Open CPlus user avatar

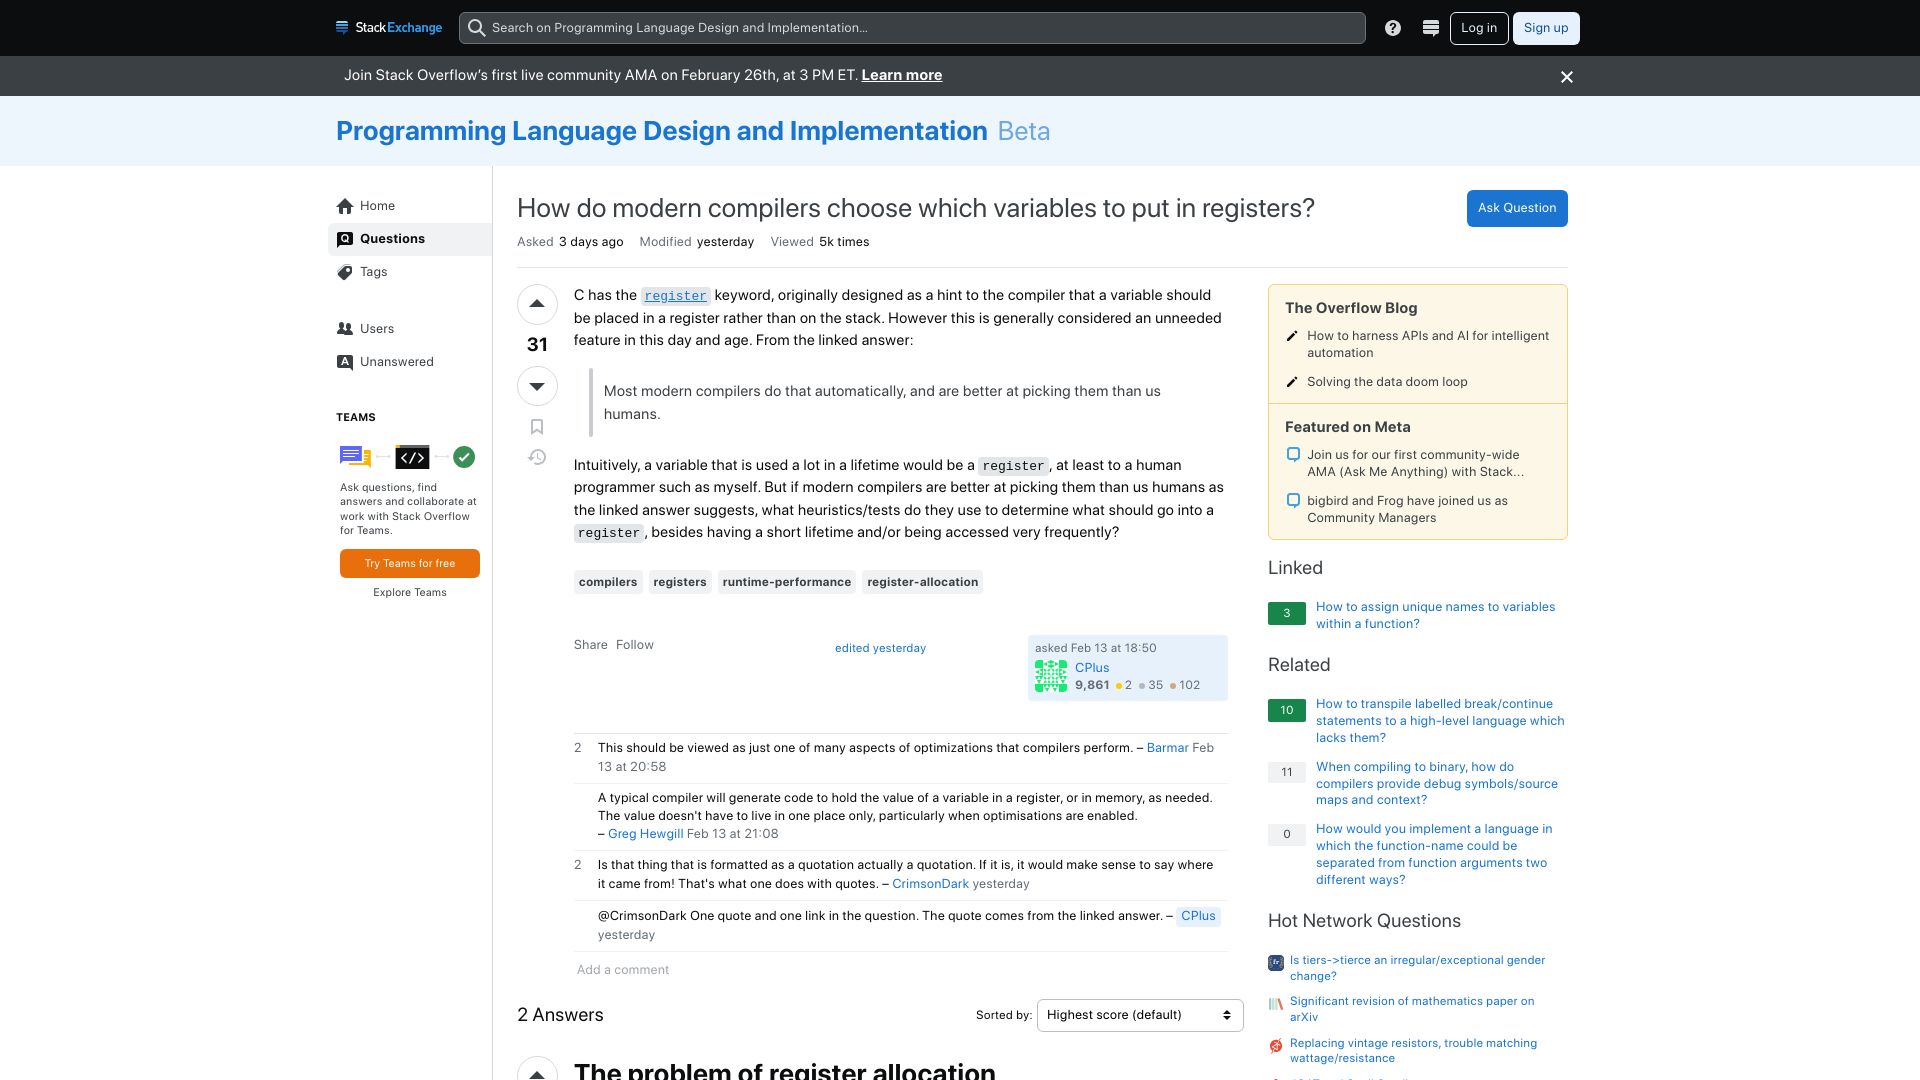tap(1051, 676)
